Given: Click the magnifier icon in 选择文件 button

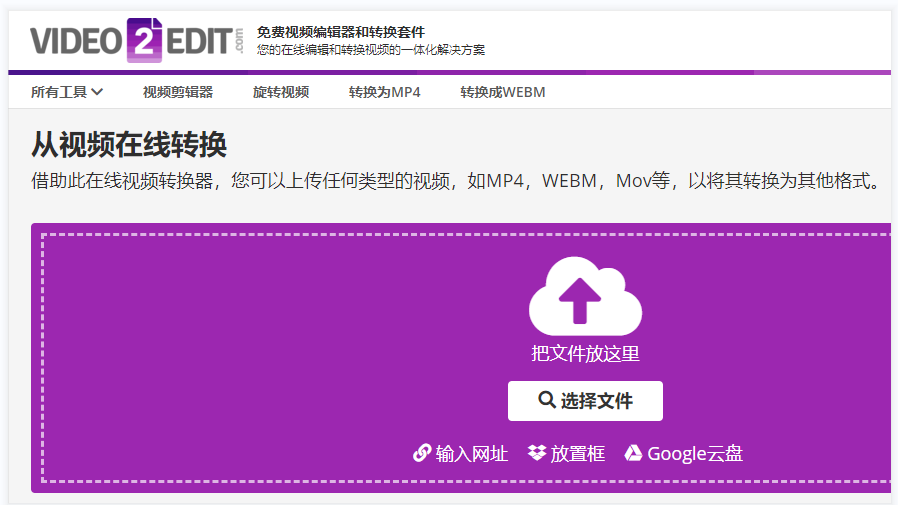Looking at the screenshot, I should point(547,400).
